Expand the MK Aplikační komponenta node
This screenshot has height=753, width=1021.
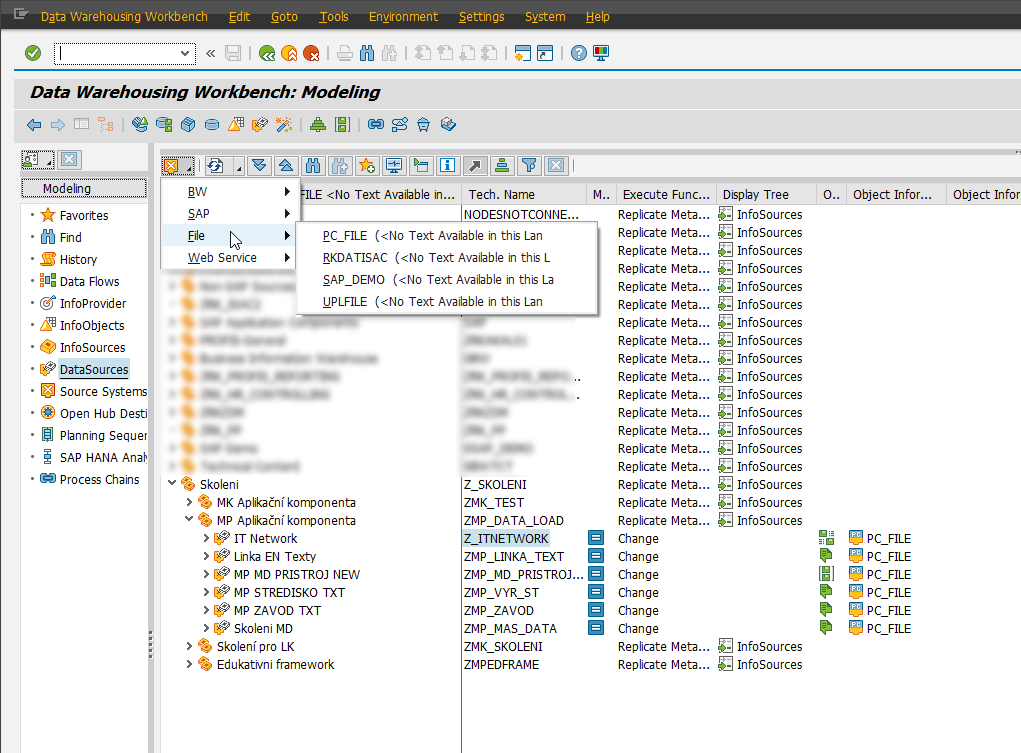190,503
